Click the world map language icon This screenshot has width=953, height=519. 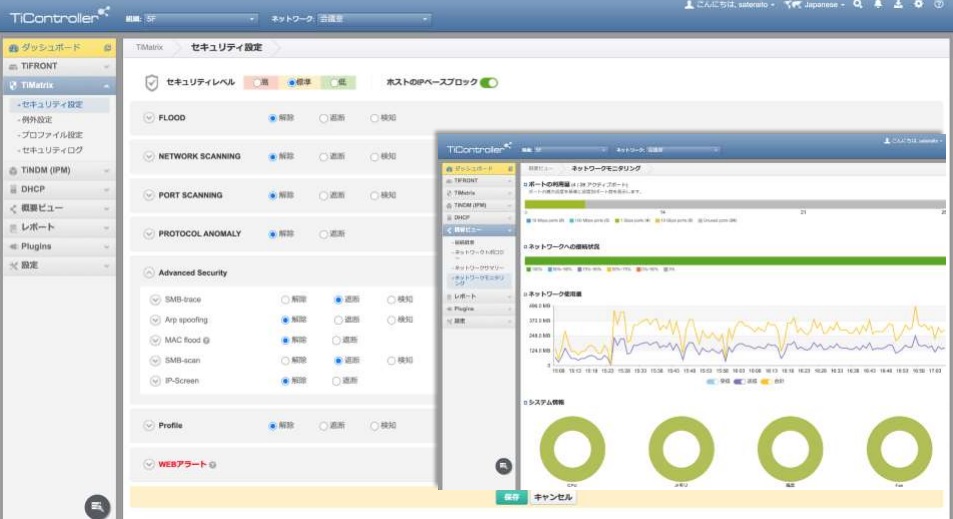(x=793, y=5)
